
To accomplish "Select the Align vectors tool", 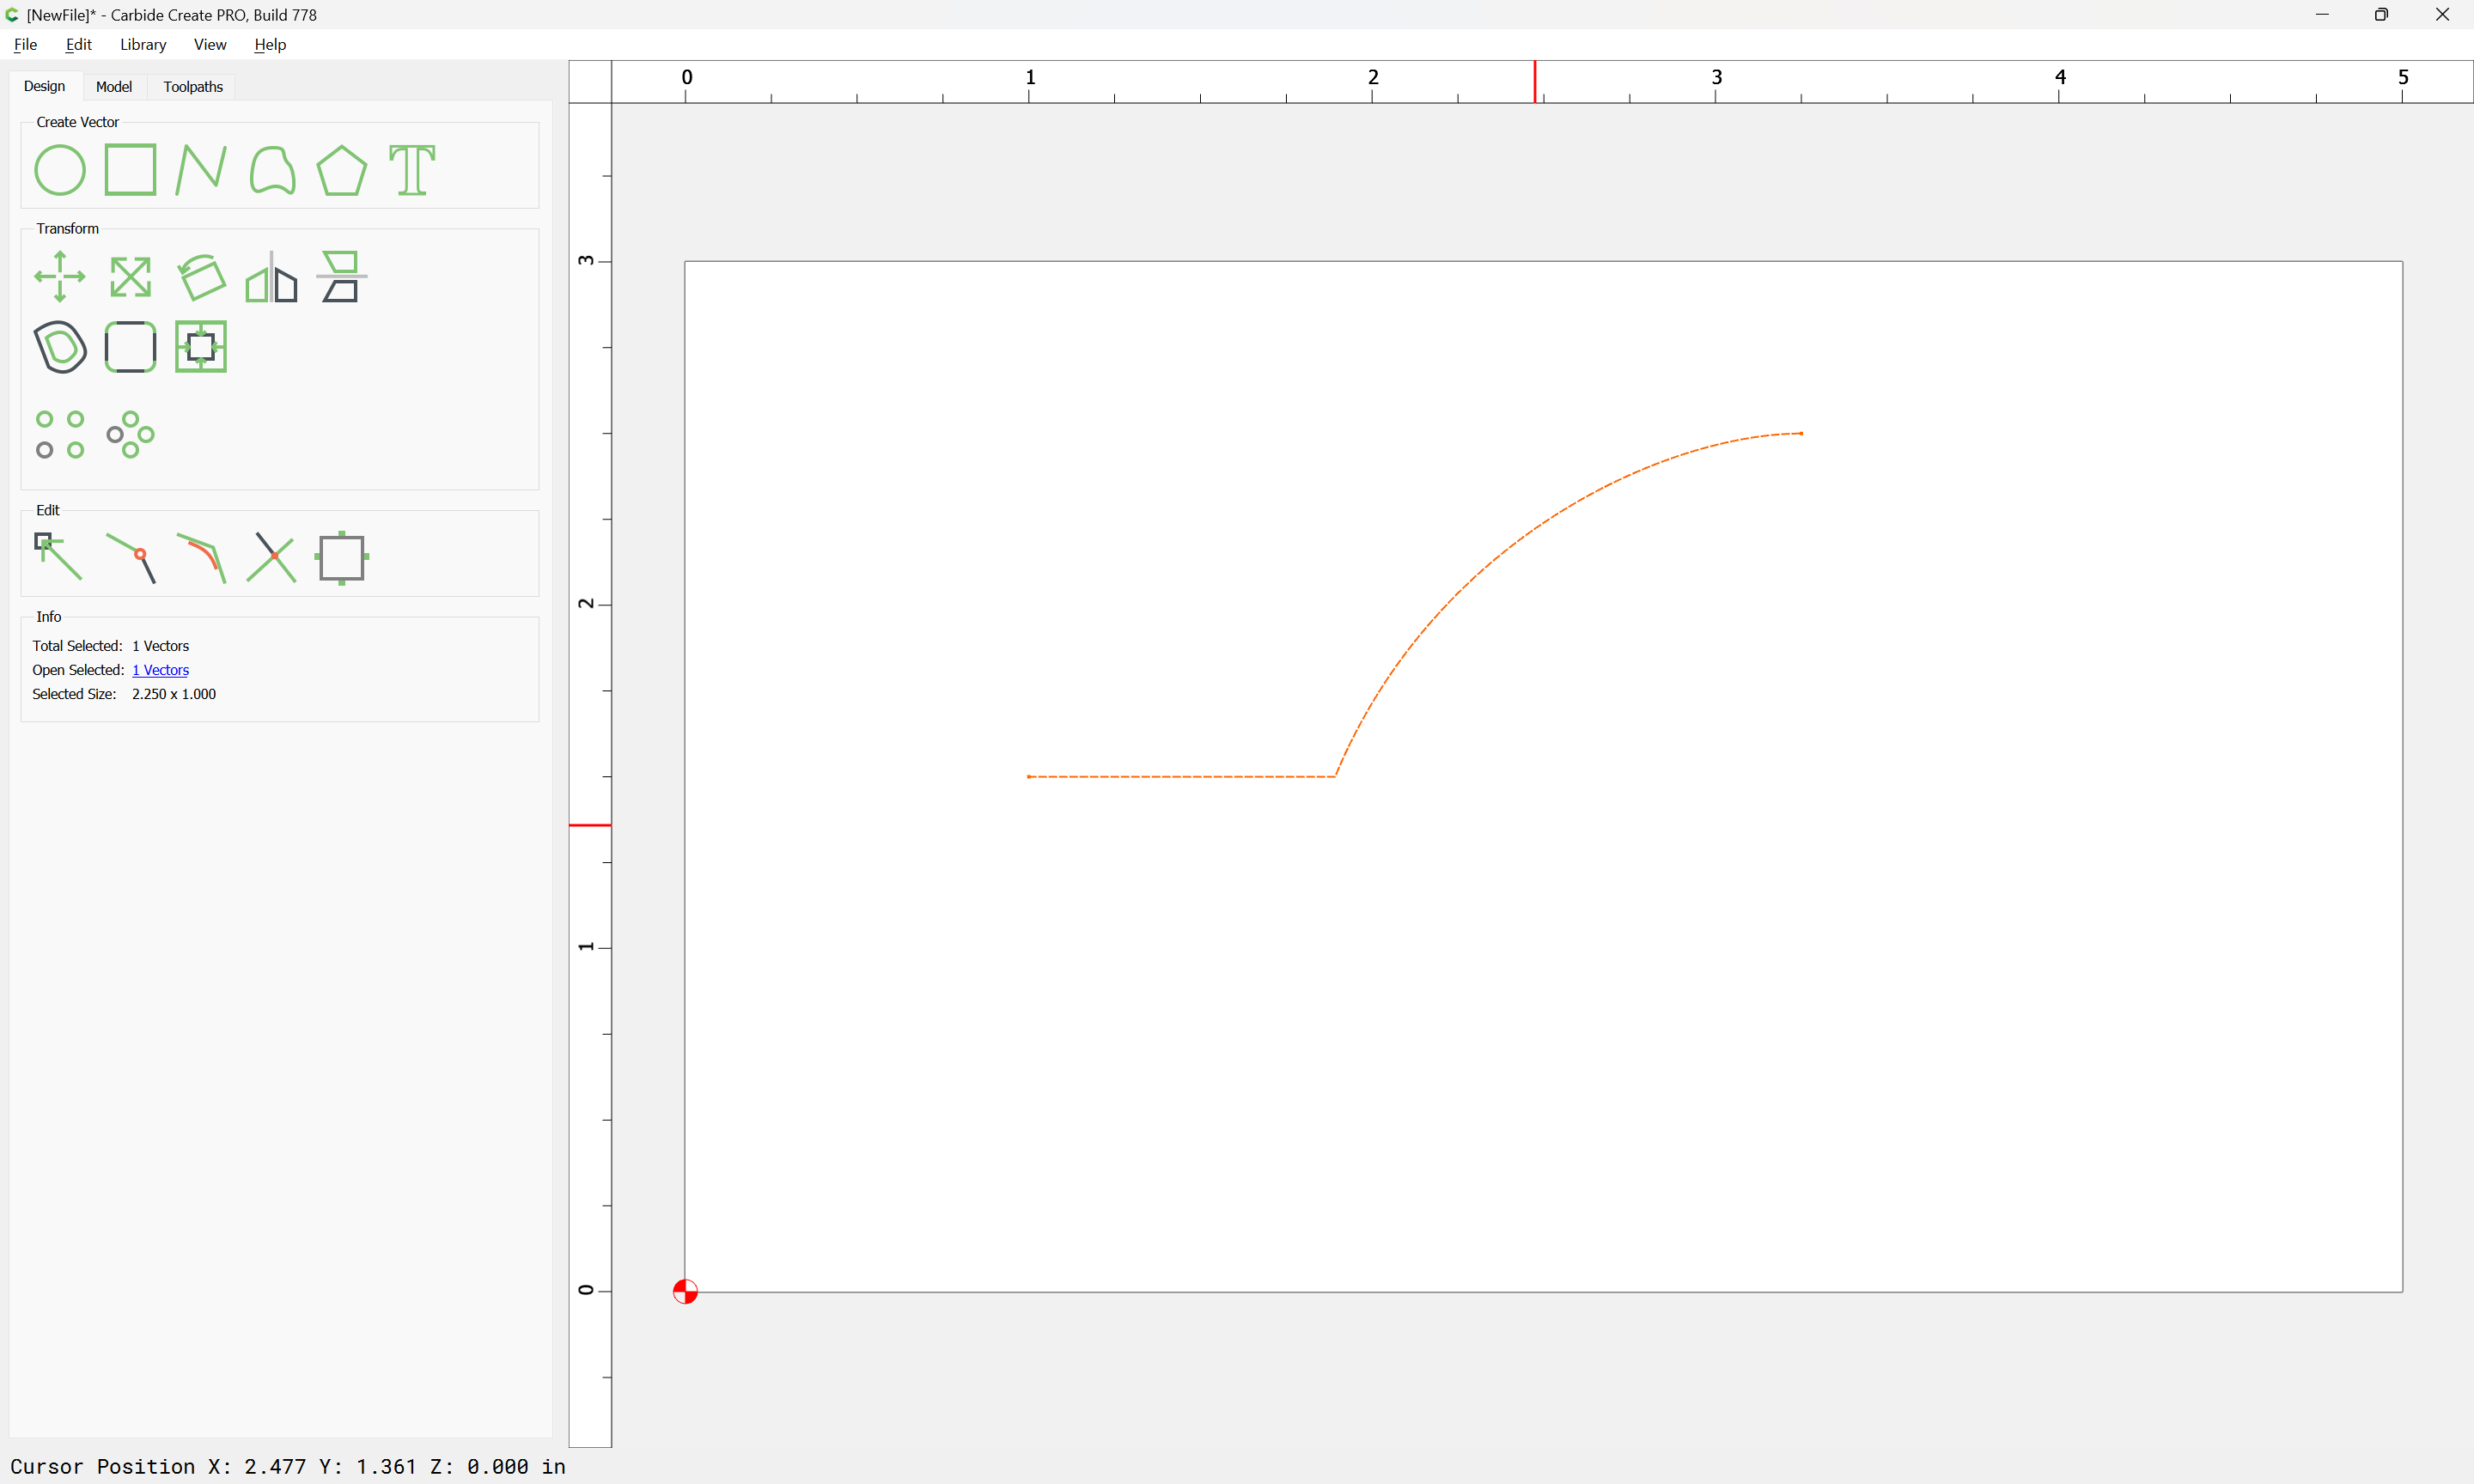I will [x=342, y=277].
